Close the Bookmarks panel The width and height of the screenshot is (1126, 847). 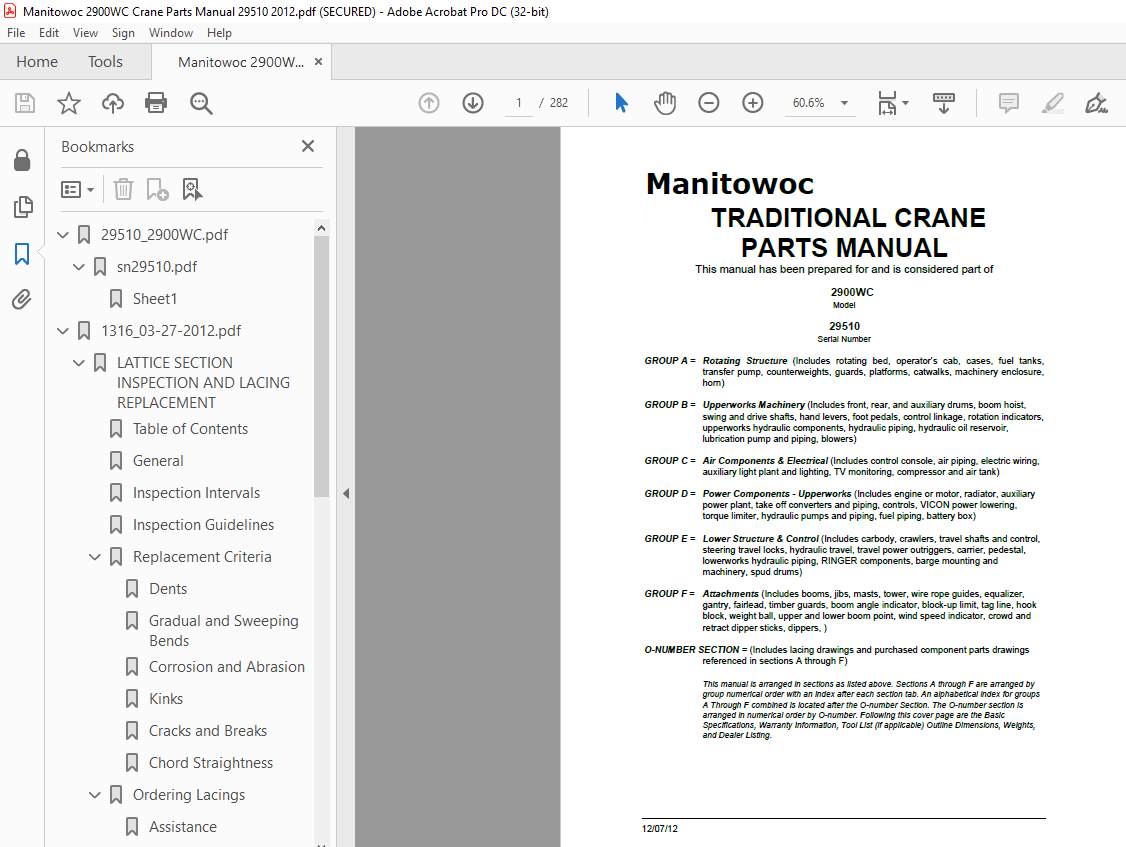pyautogui.click(x=308, y=146)
